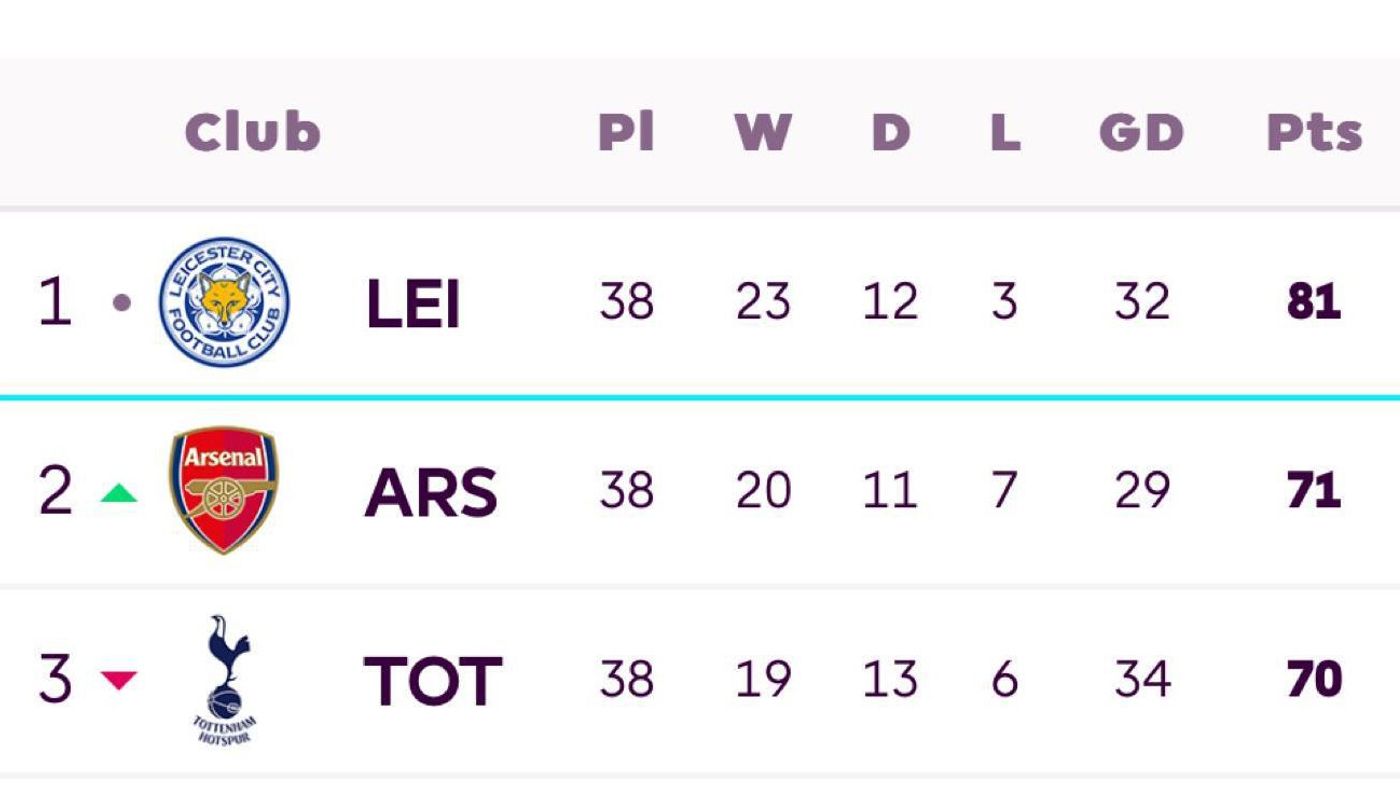Select the LEI club abbreviation

(x=413, y=304)
